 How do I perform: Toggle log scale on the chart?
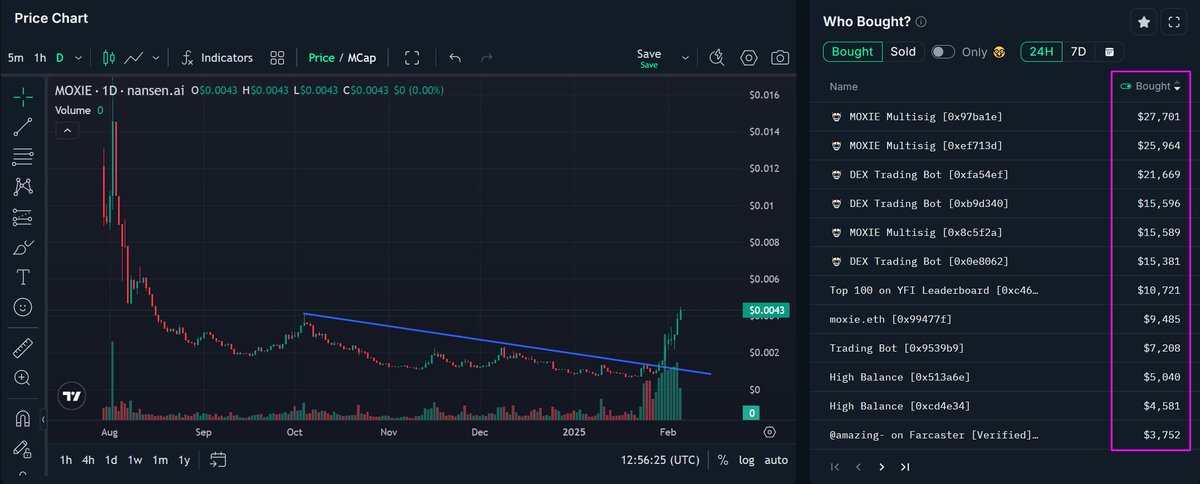(747, 460)
